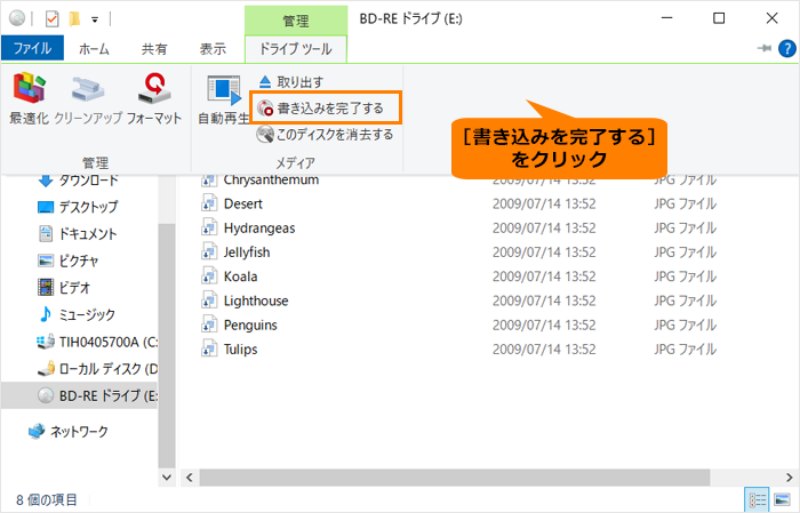Switch to large icons view in status bar
Screen dimensions: 800x513
782,499
